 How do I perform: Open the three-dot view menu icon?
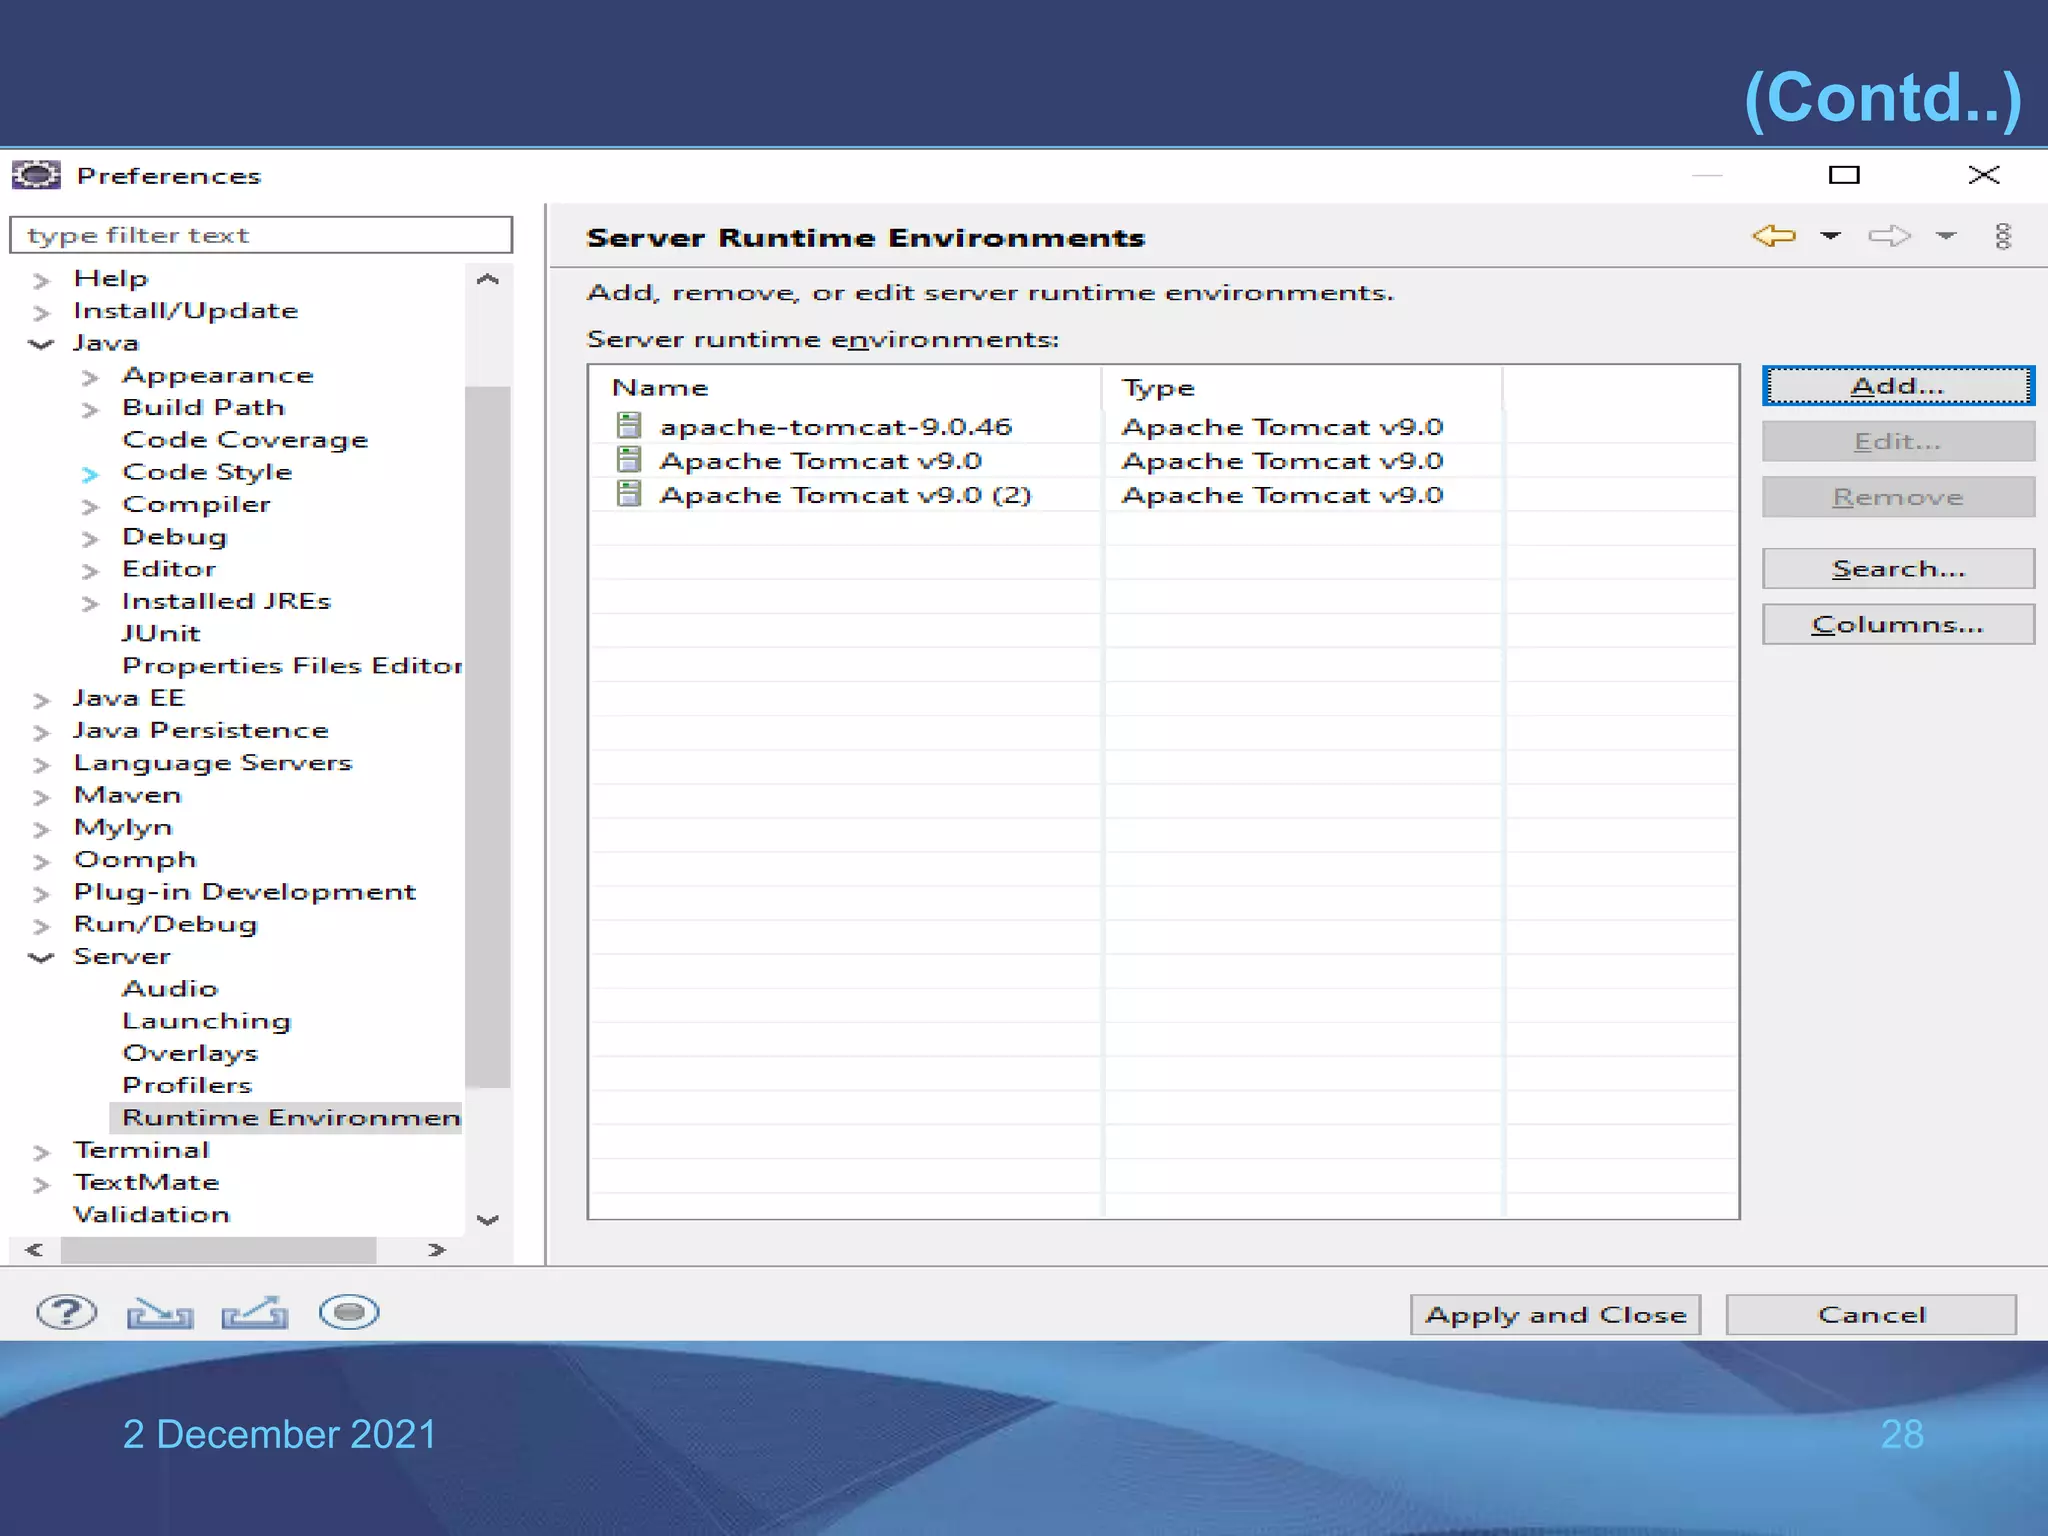(x=2002, y=236)
